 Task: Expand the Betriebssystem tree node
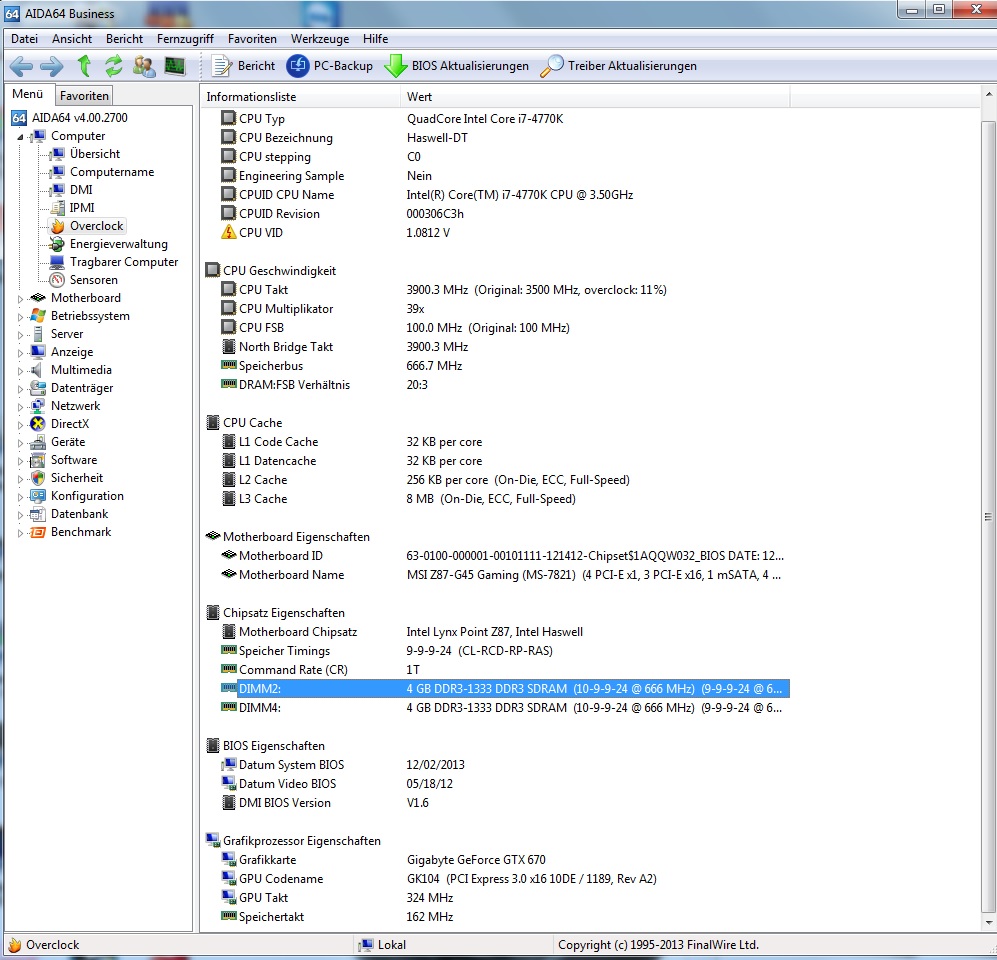20,317
